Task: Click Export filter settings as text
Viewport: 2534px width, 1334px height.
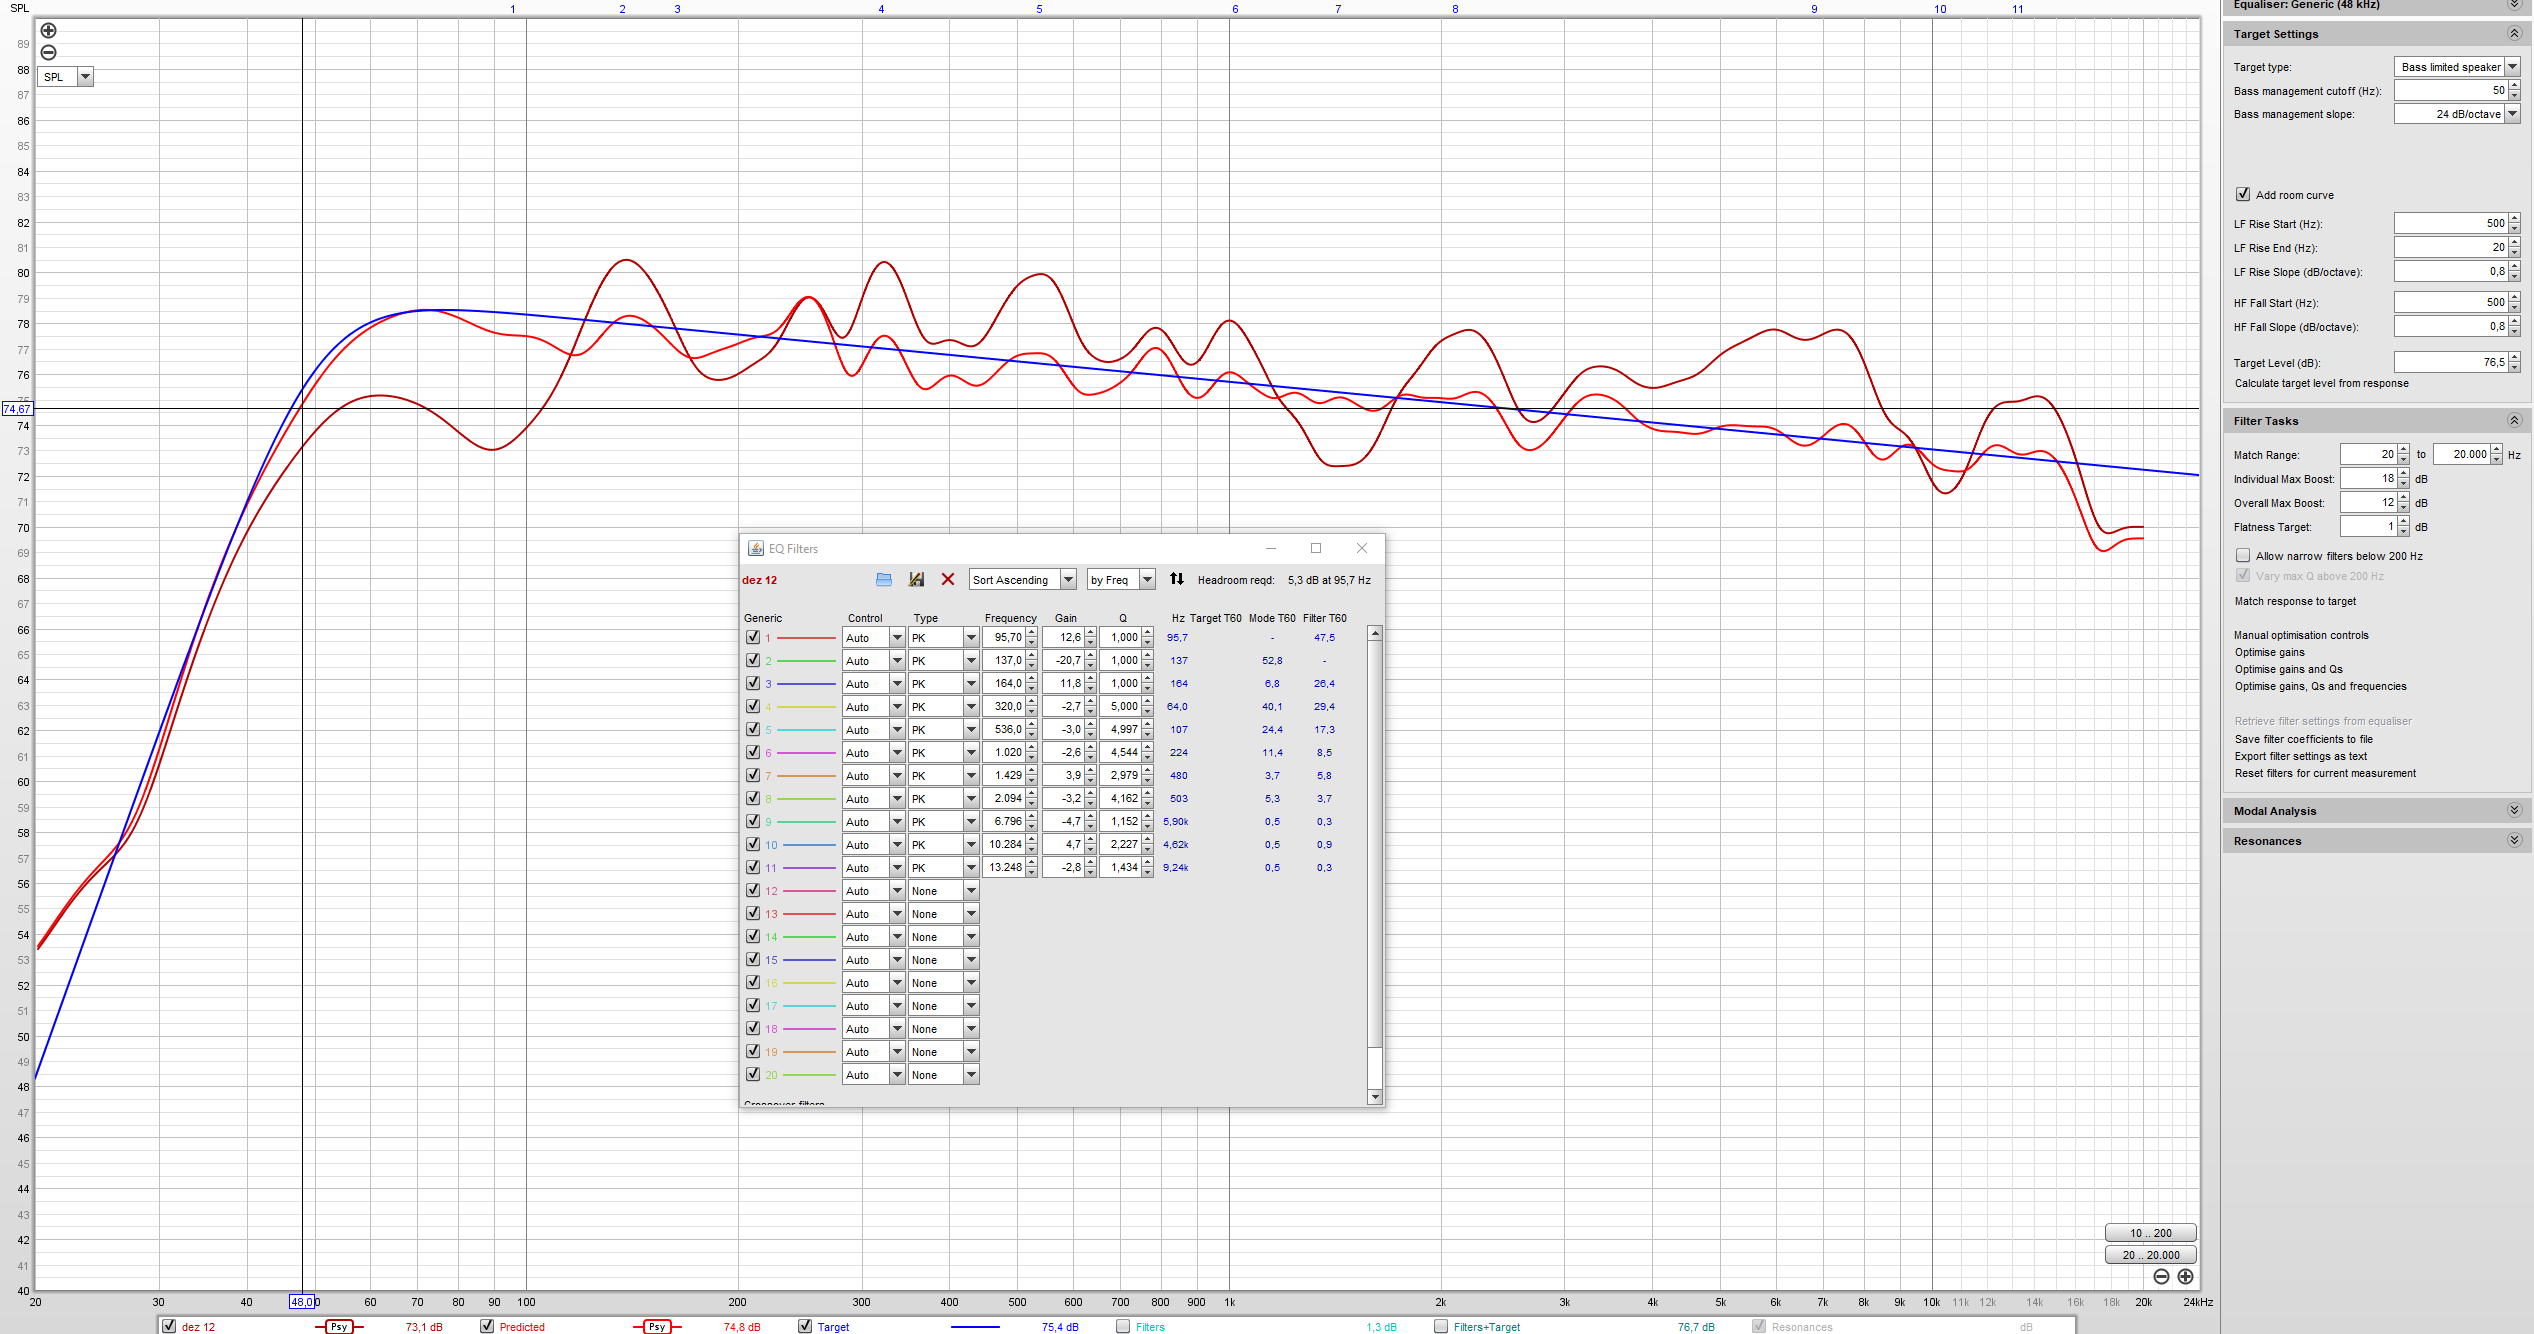Action: (2300, 757)
